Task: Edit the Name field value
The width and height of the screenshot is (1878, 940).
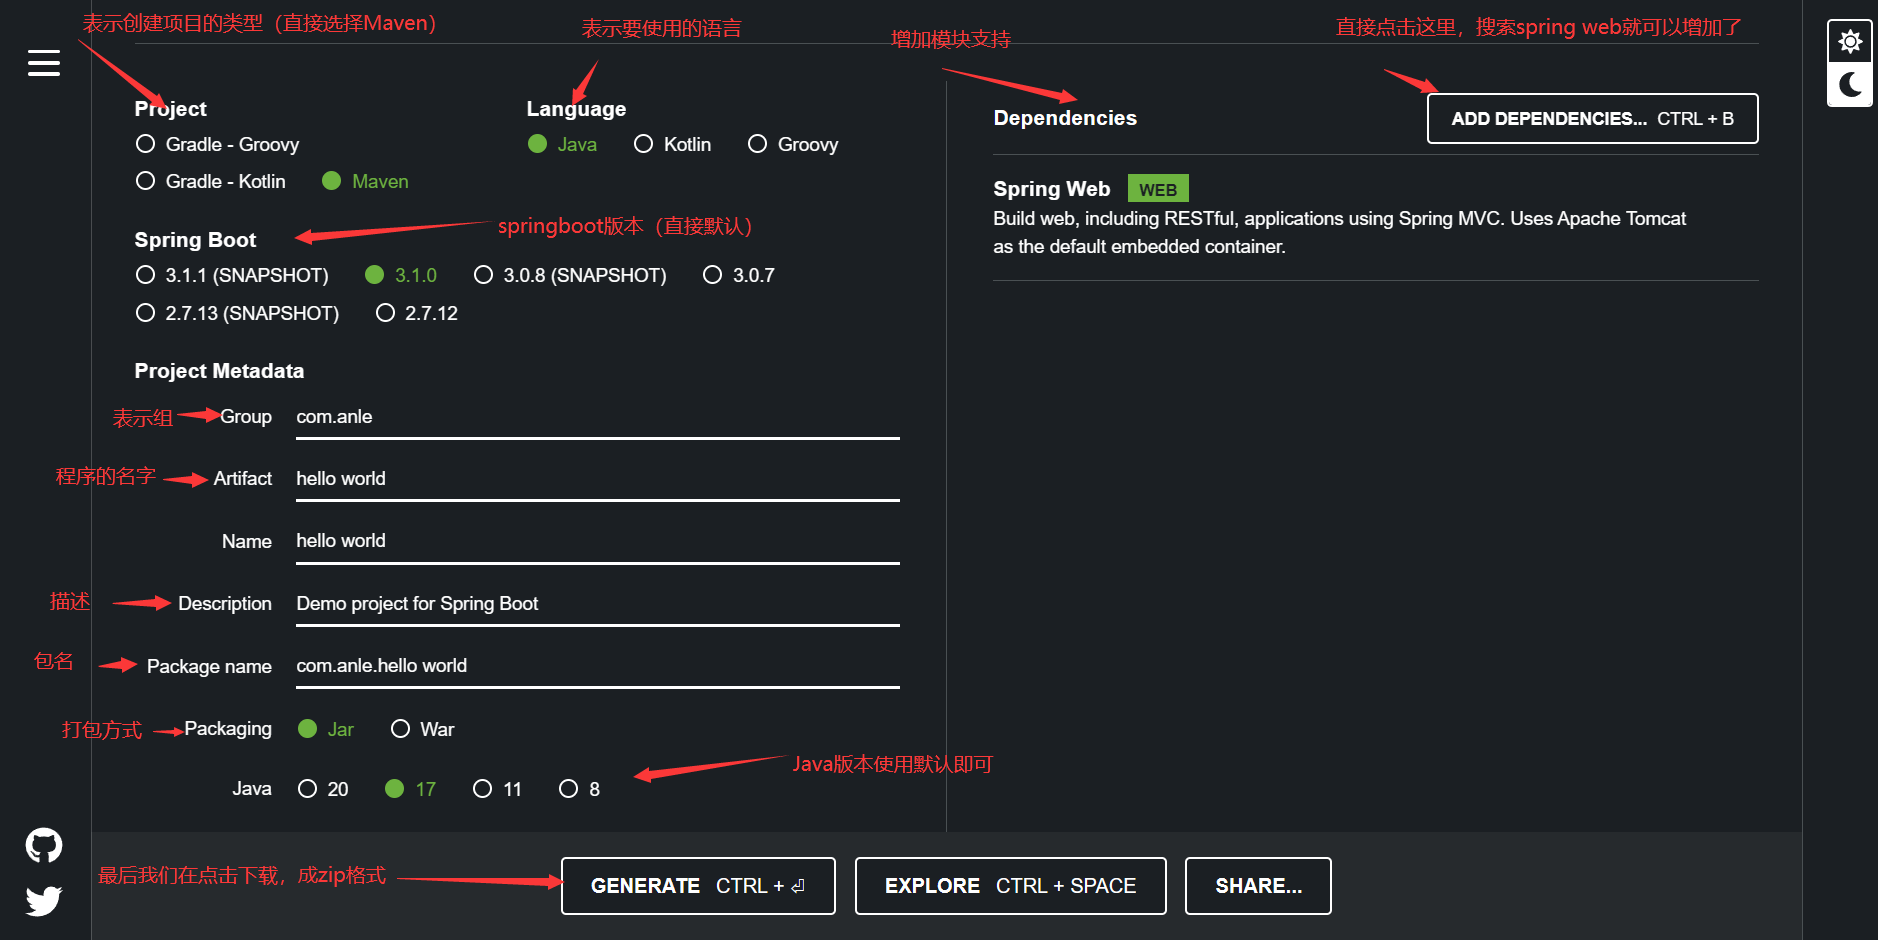Action: (x=598, y=541)
